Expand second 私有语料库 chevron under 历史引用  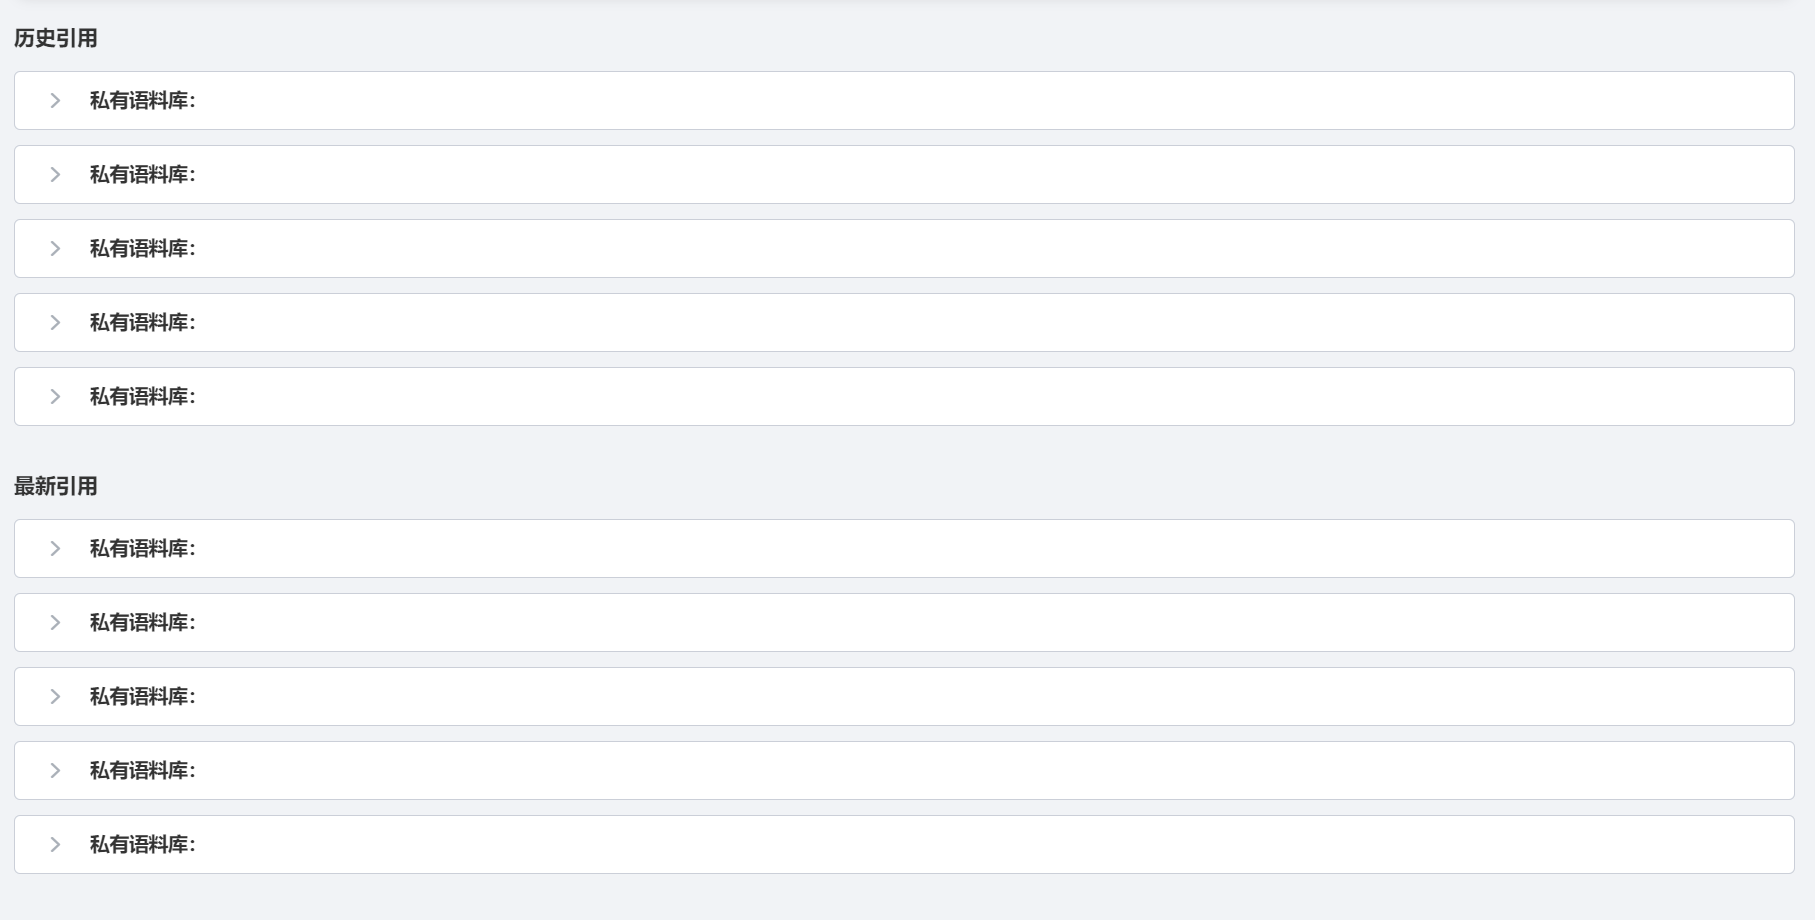[x=56, y=174]
